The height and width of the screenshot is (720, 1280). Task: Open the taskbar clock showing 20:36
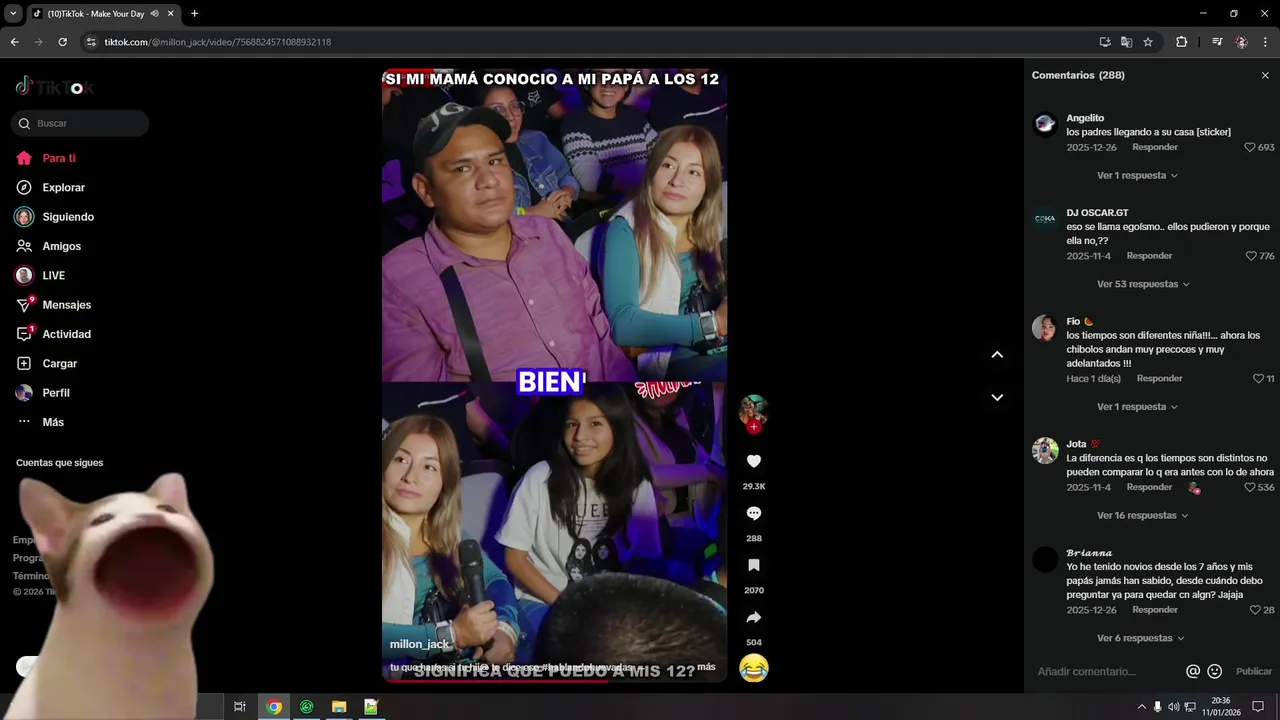pyautogui.click(x=1221, y=707)
